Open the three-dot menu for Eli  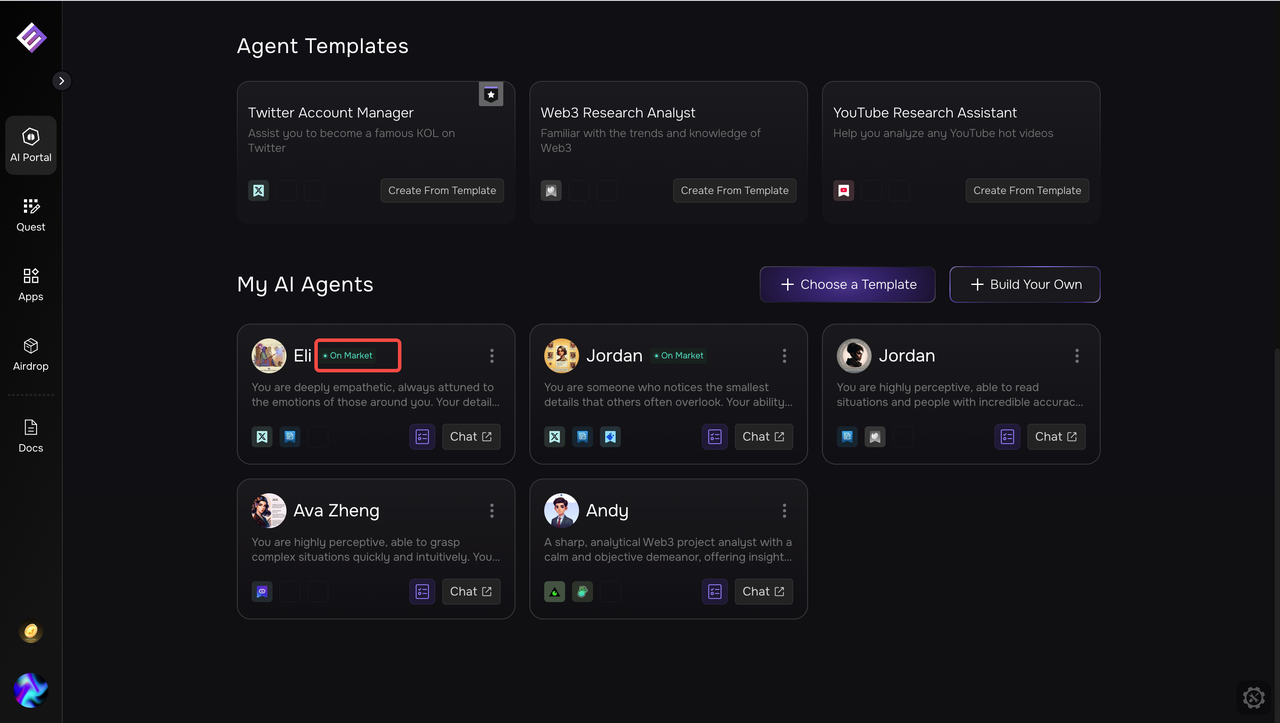coord(492,356)
